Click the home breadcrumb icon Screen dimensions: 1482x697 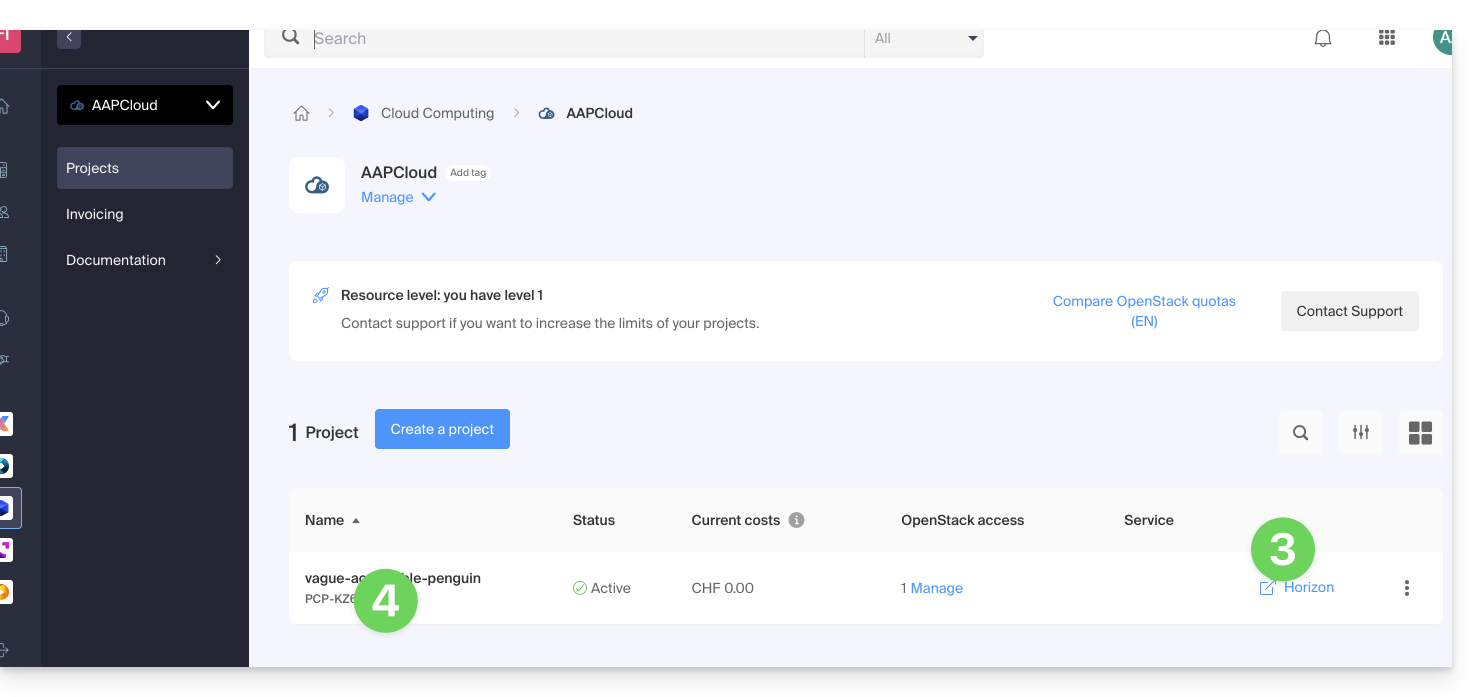(301, 114)
